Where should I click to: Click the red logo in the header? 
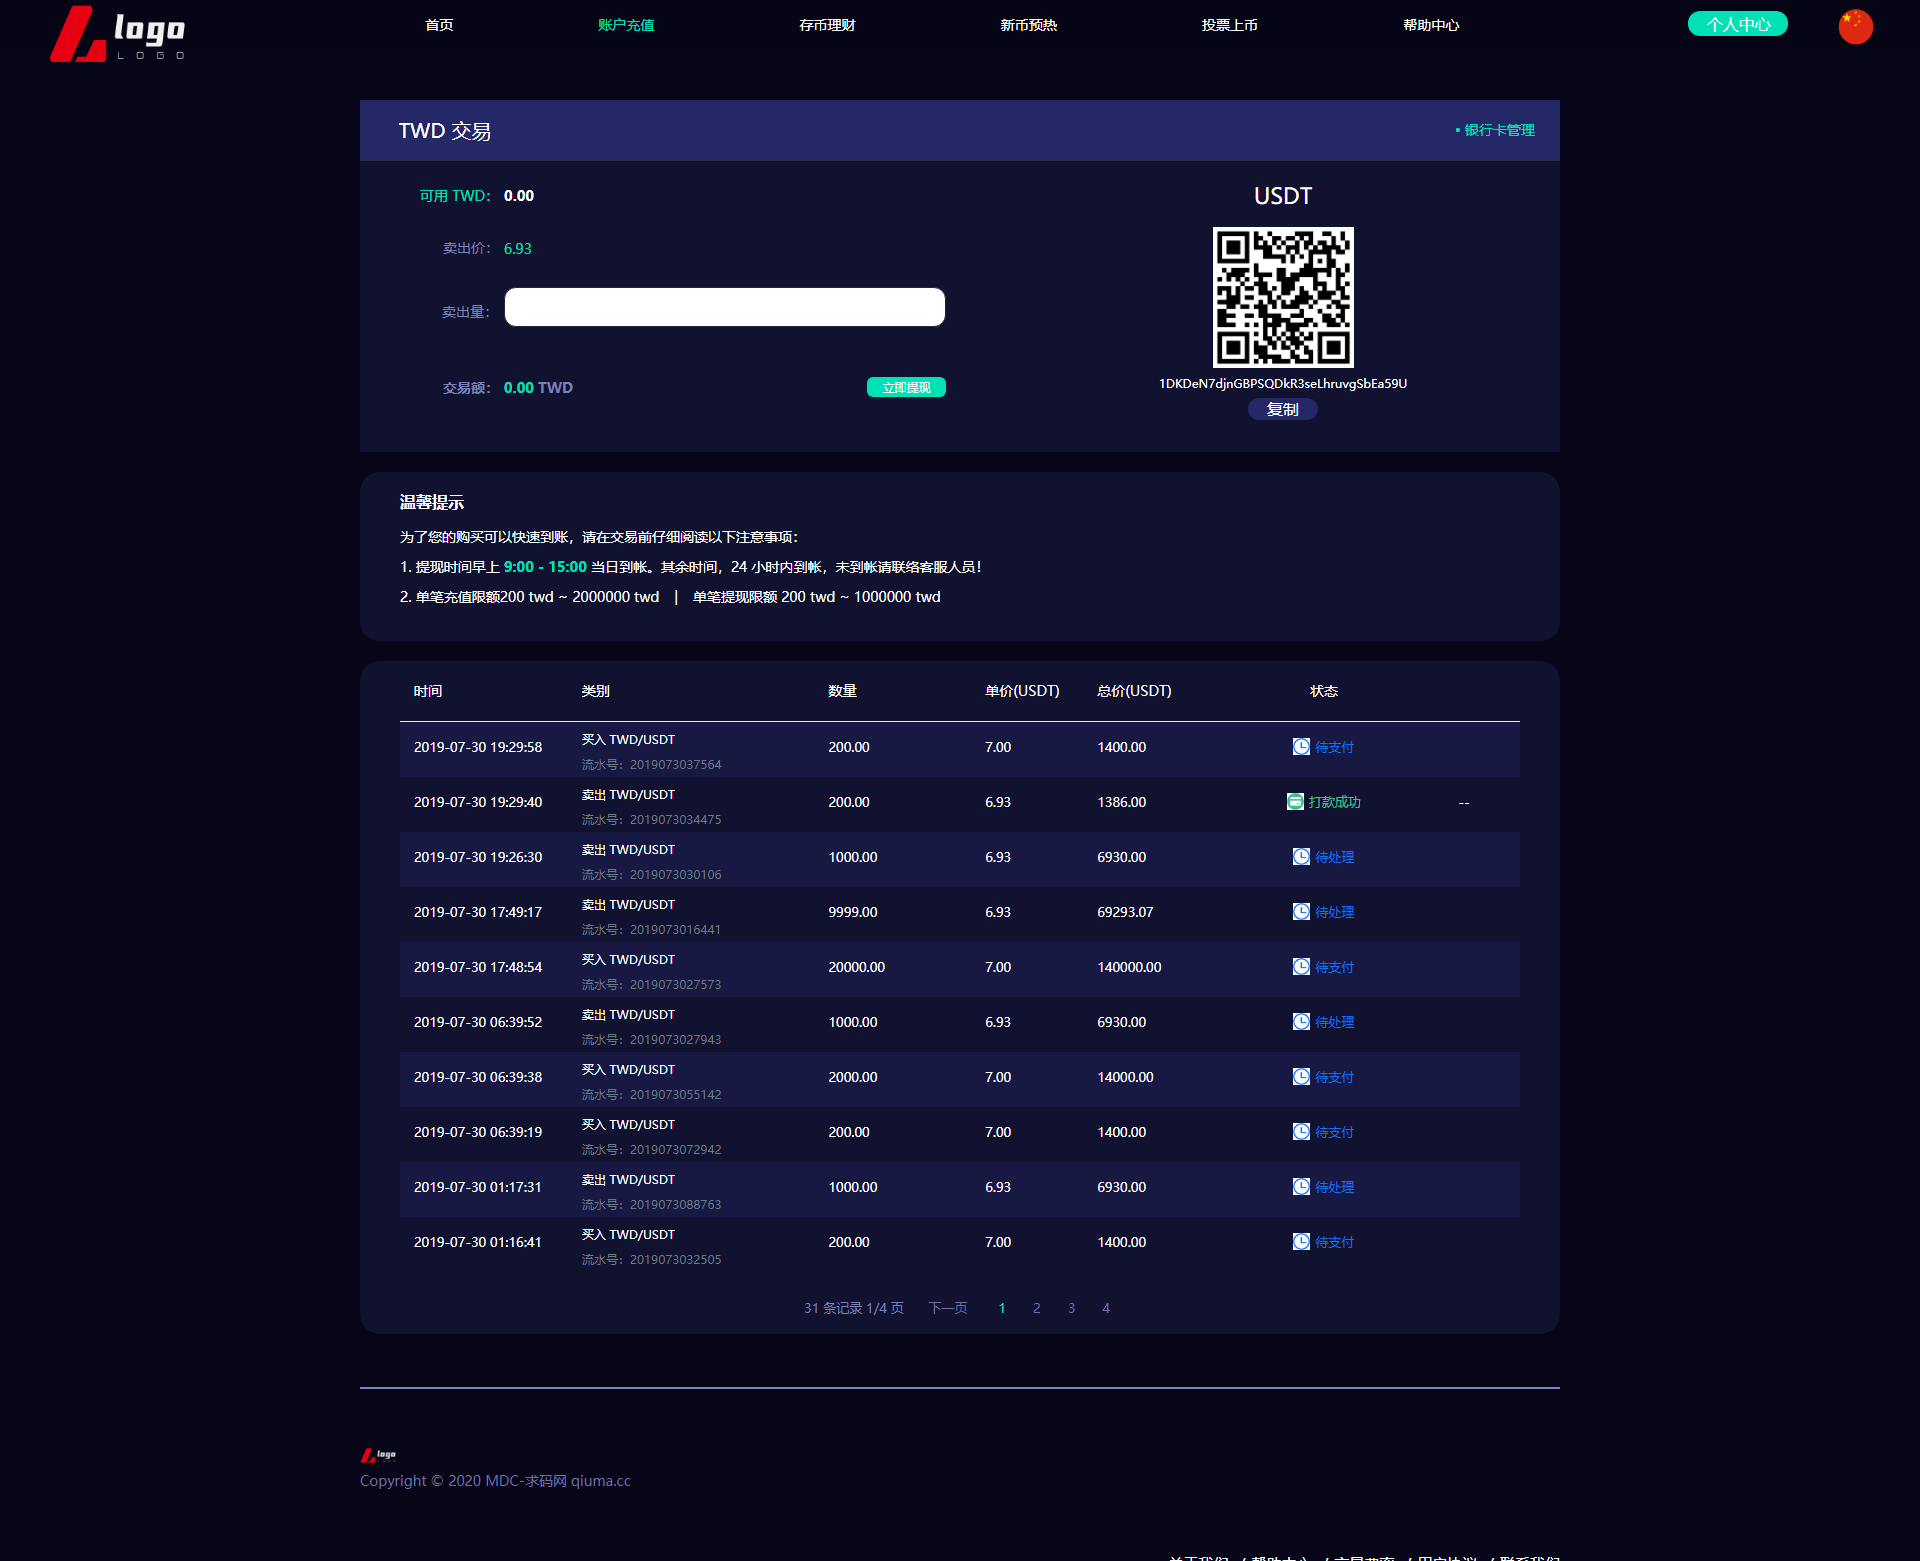[x=117, y=34]
